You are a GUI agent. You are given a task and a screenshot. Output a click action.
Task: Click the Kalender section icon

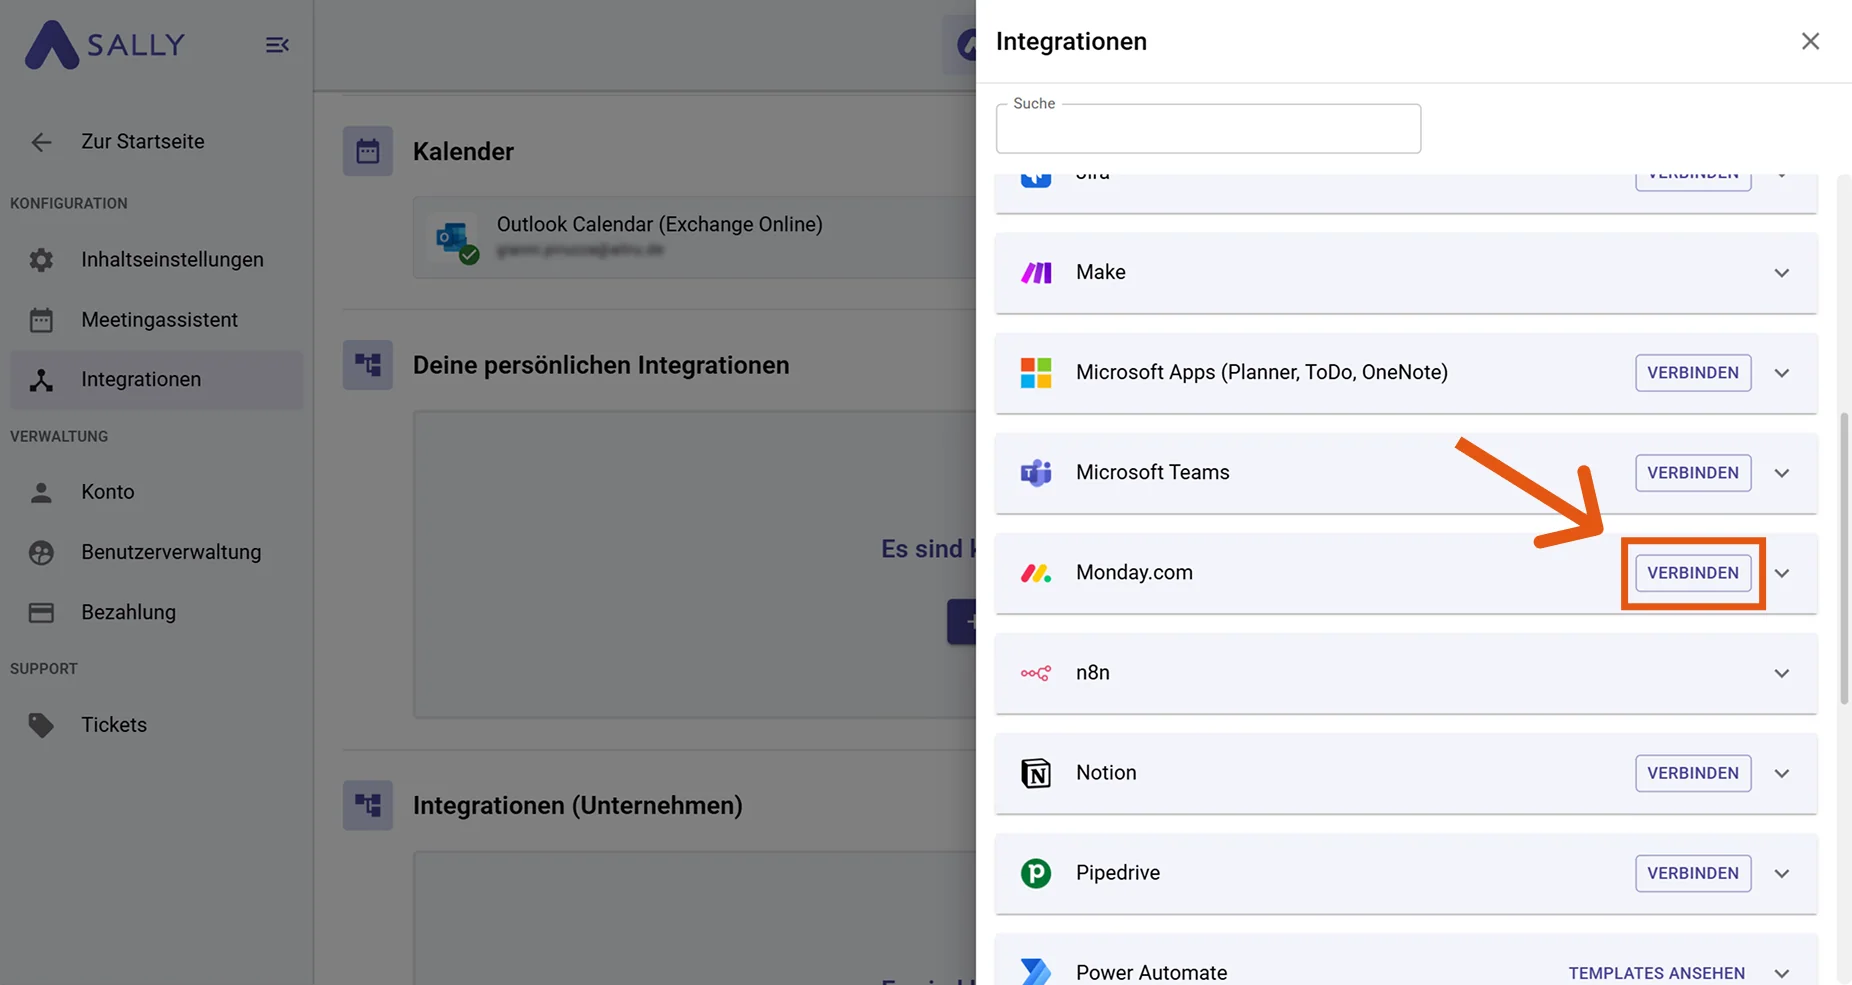coord(368,151)
